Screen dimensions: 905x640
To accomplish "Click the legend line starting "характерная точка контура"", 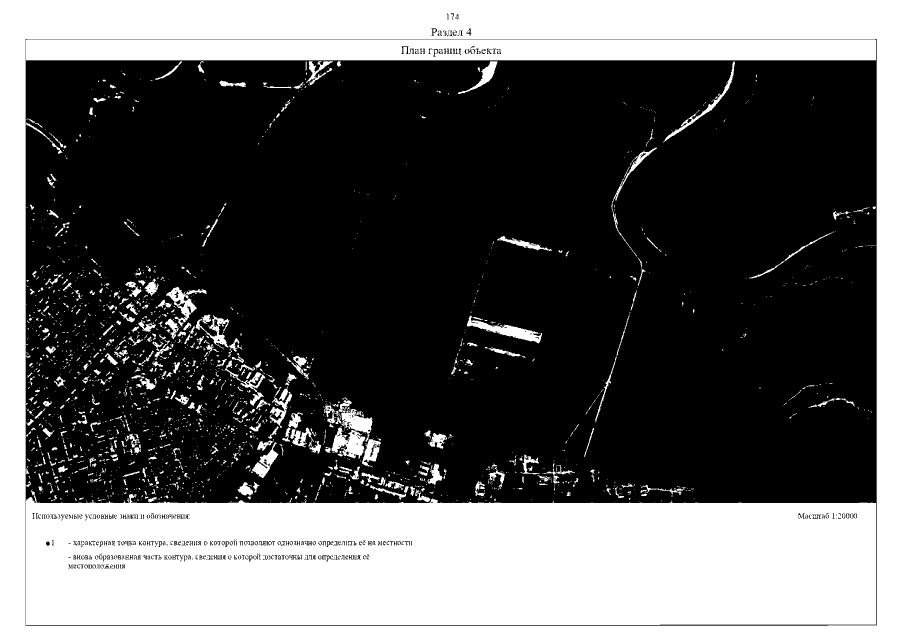I will click(x=240, y=542).
